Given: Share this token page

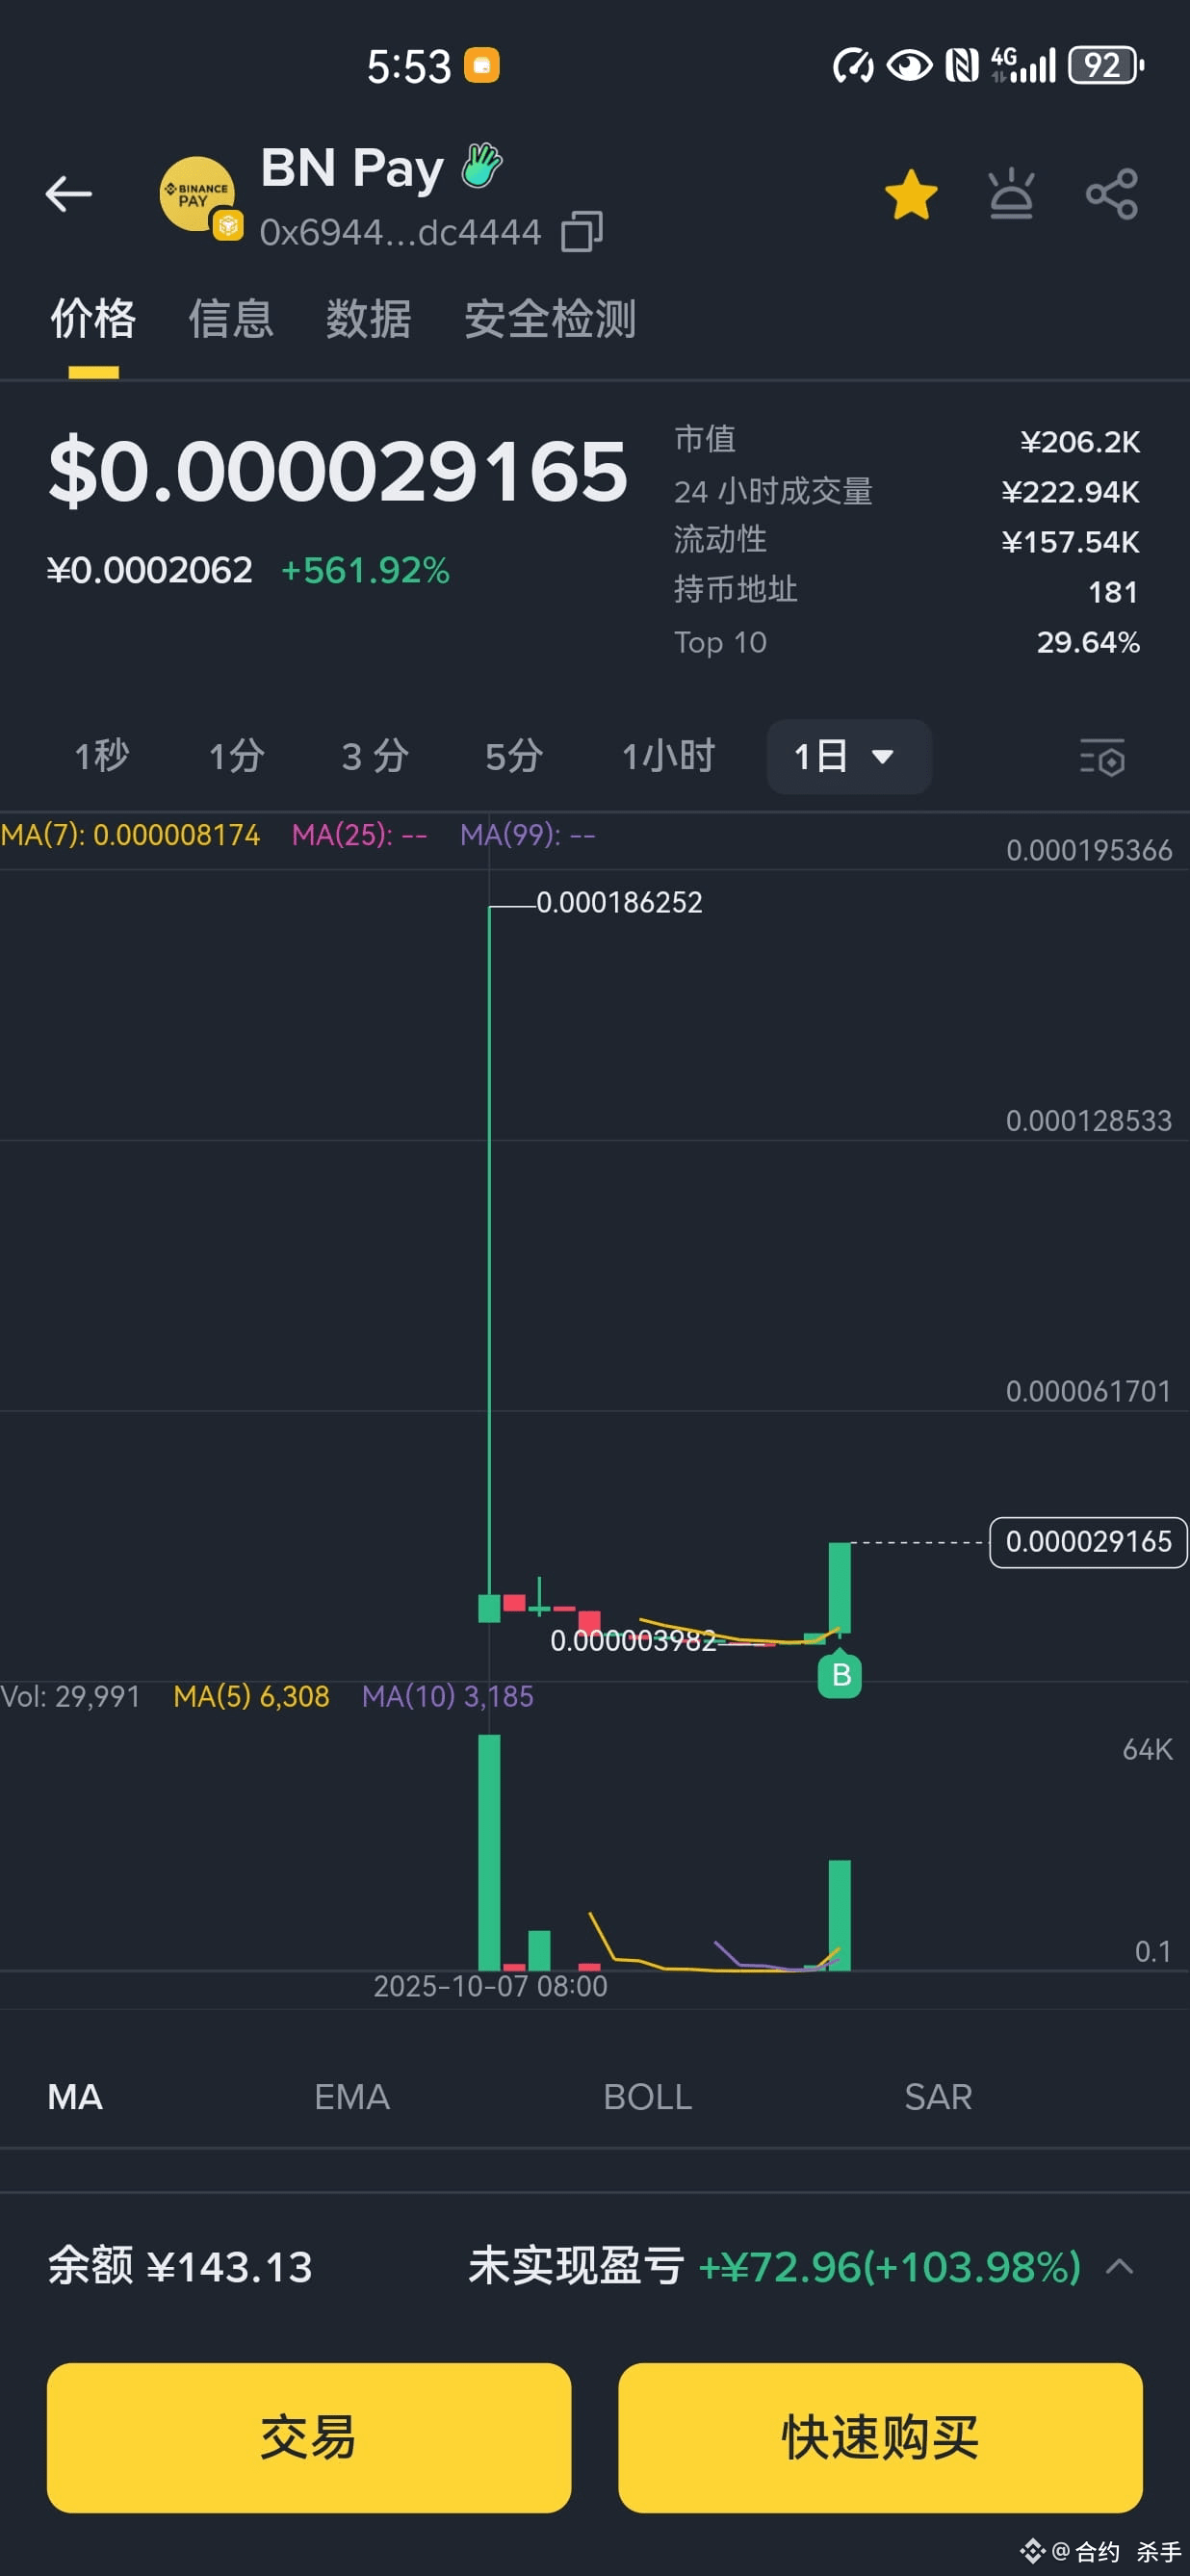Looking at the screenshot, I should [1112, 193].
